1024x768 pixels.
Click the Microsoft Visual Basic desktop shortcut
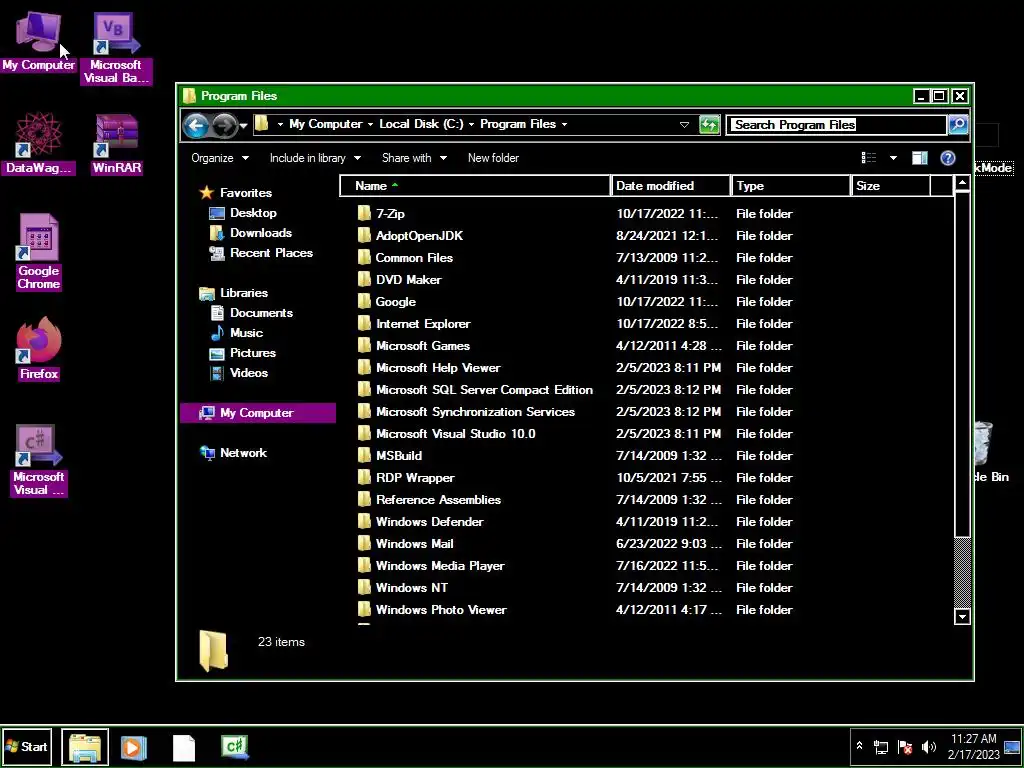[116, 47]
